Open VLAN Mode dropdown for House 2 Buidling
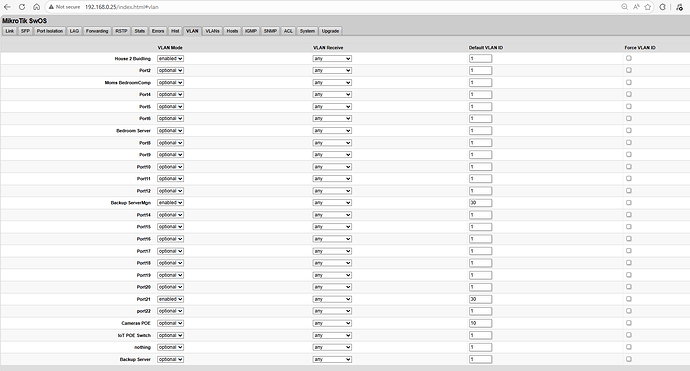 (170, 59)
